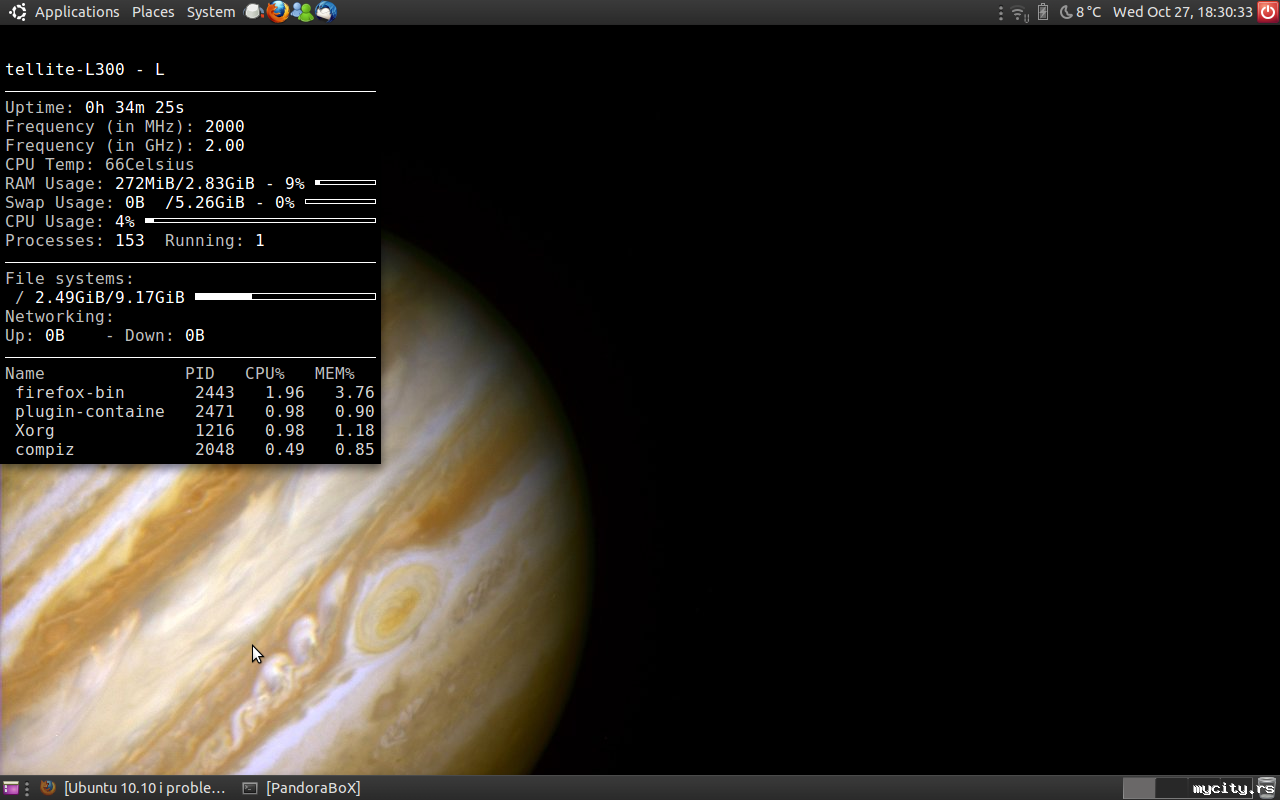Open the 8 °C weather applet
Image resolution: width=1280 pixels, height=800 pixels.
[x=1080, y=12]
